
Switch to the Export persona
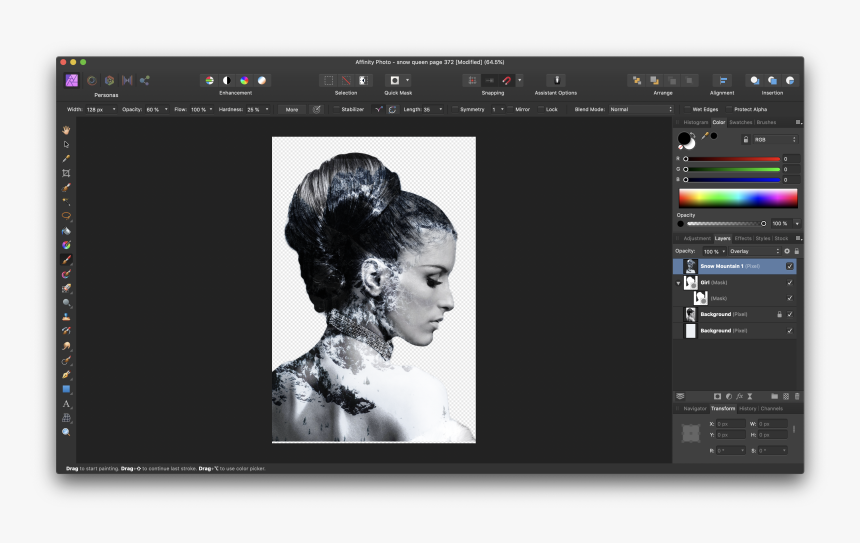tap(144, 81)
